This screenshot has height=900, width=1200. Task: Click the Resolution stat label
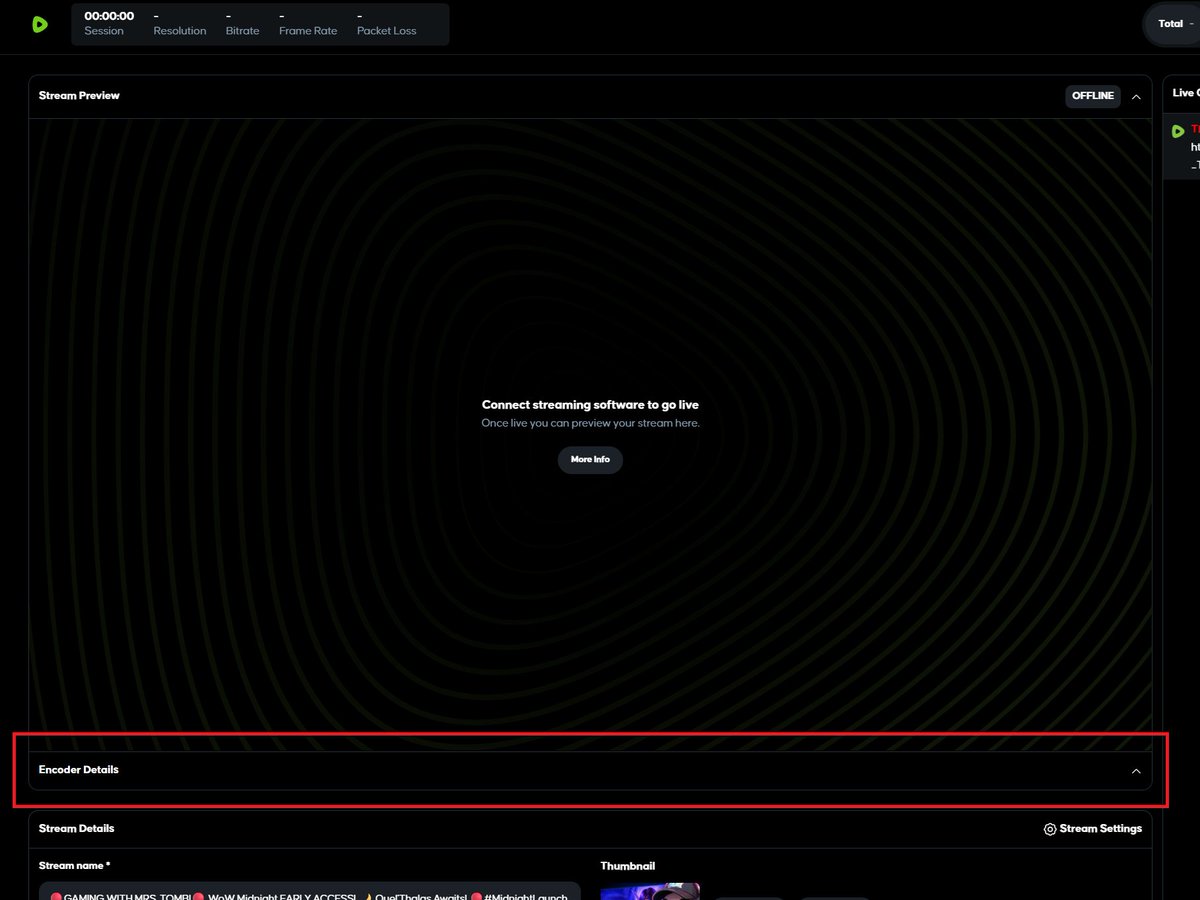(180, 31)
